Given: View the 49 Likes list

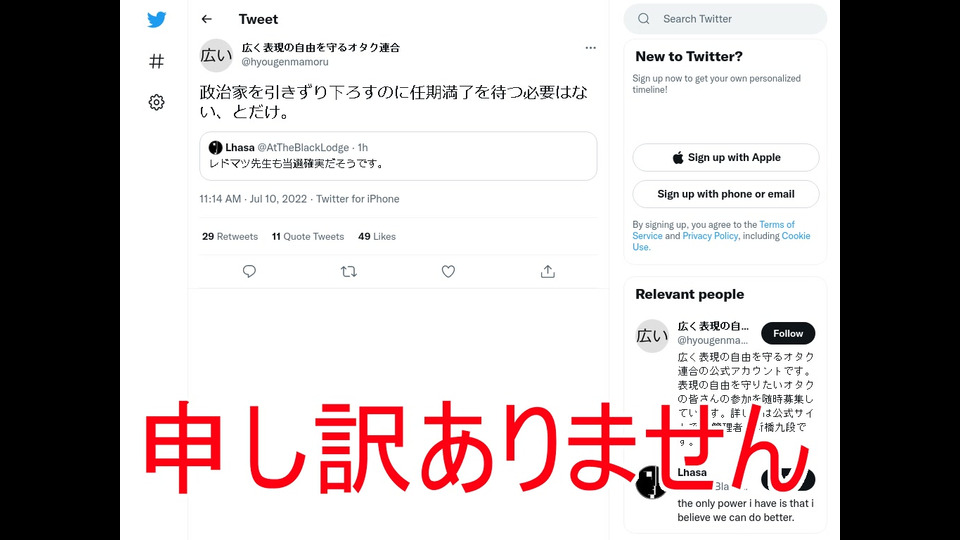Looking at the screenshot, I should pyautogui.click(x=377, y=236).
